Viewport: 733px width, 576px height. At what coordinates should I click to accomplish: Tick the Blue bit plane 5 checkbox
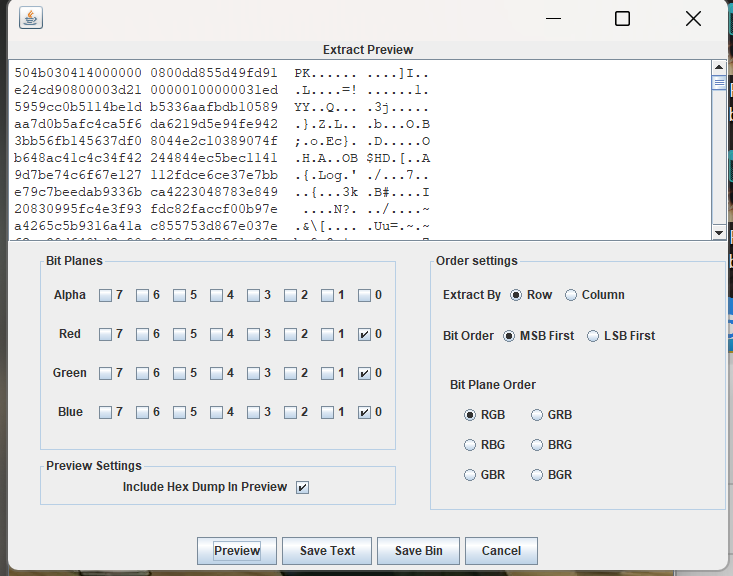180,412
